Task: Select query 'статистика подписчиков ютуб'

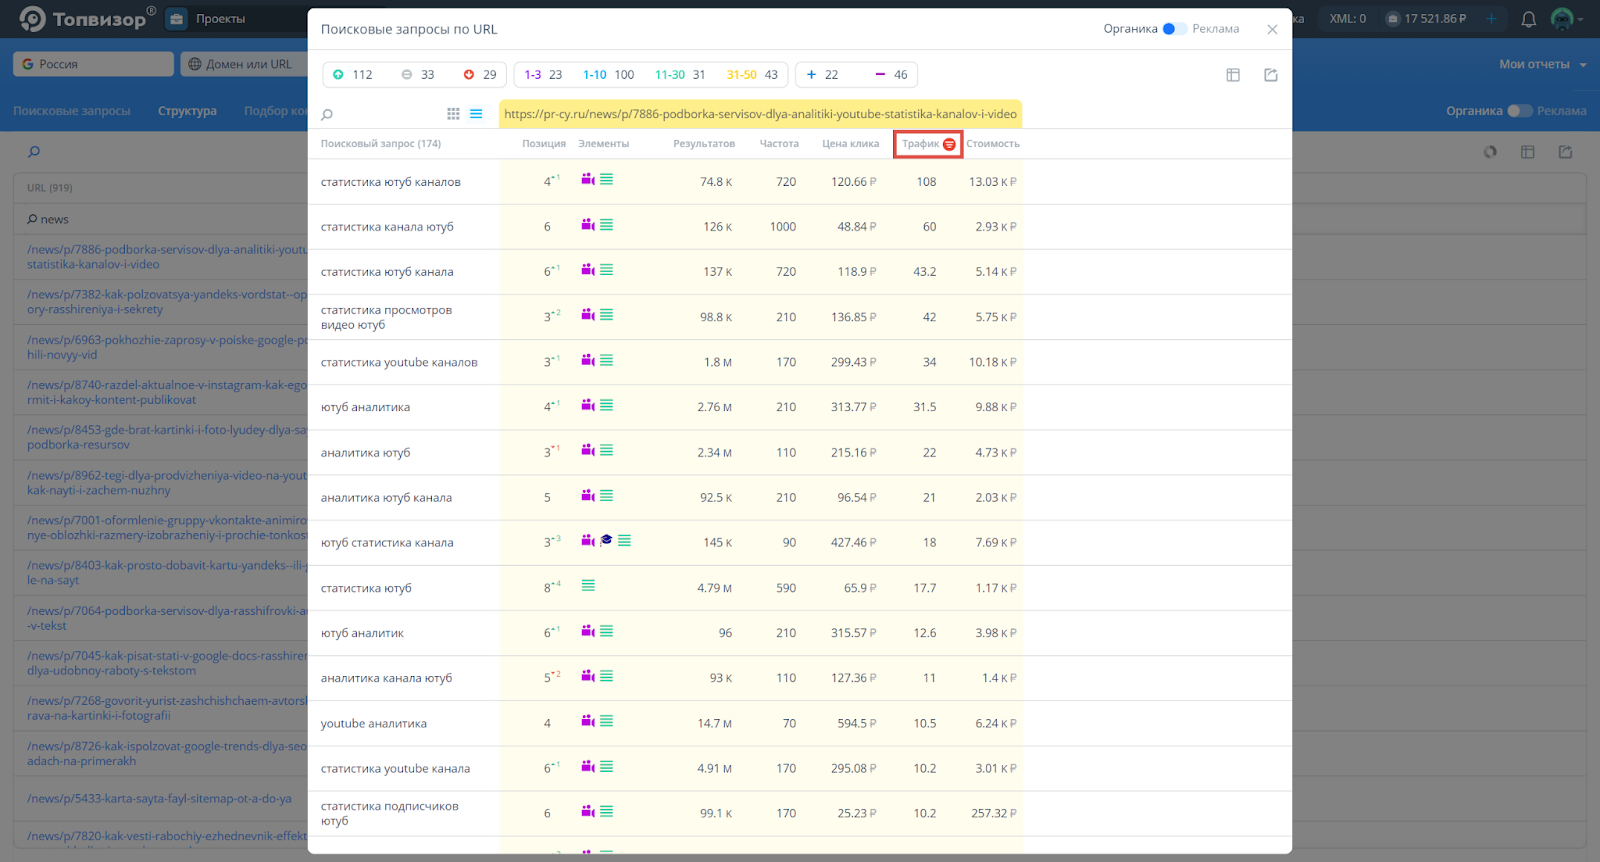Action: pyautogui.click(x=390, y=813)
